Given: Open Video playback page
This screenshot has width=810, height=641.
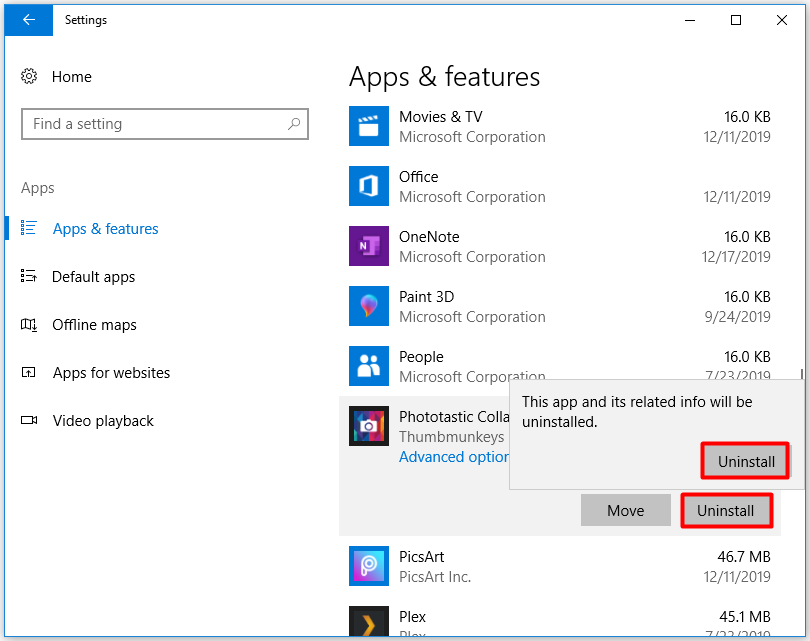Looking at the screenshot, I should [x=103, y=420].
